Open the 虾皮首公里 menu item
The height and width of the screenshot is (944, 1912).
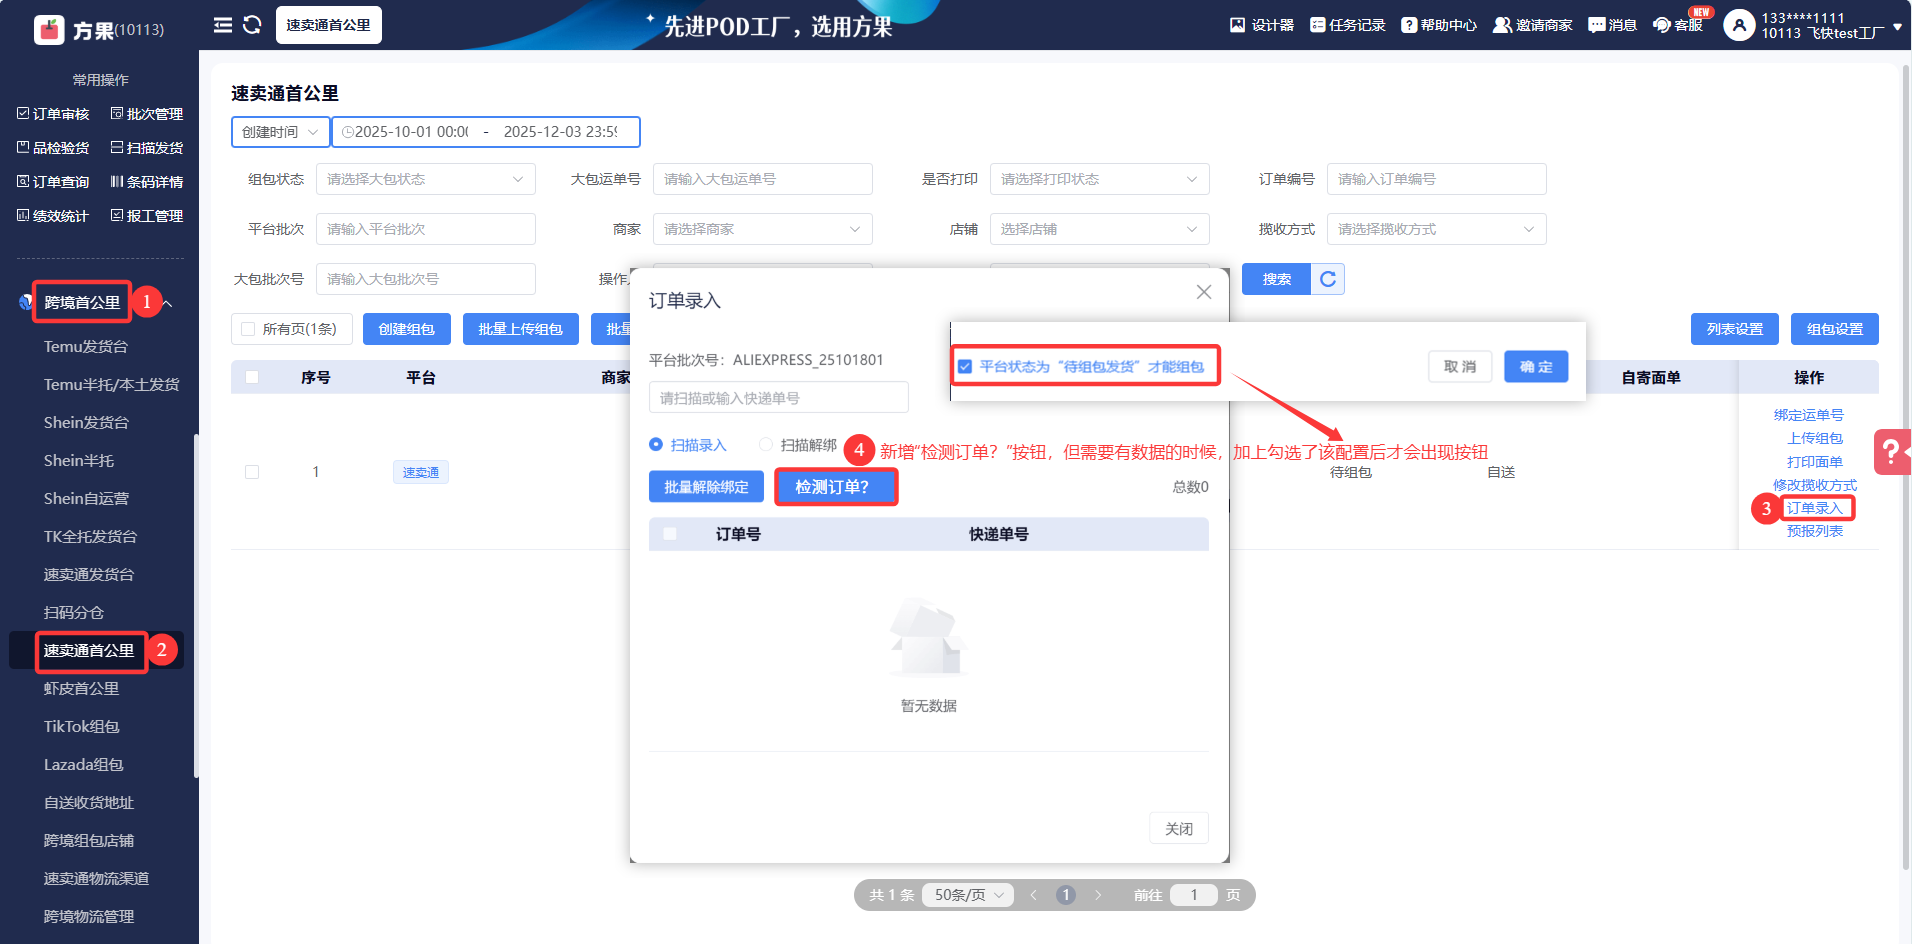click(81, 689)
